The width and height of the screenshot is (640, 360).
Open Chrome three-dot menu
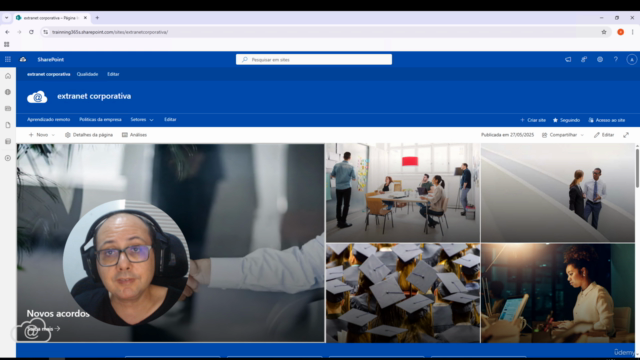[632, 32]
